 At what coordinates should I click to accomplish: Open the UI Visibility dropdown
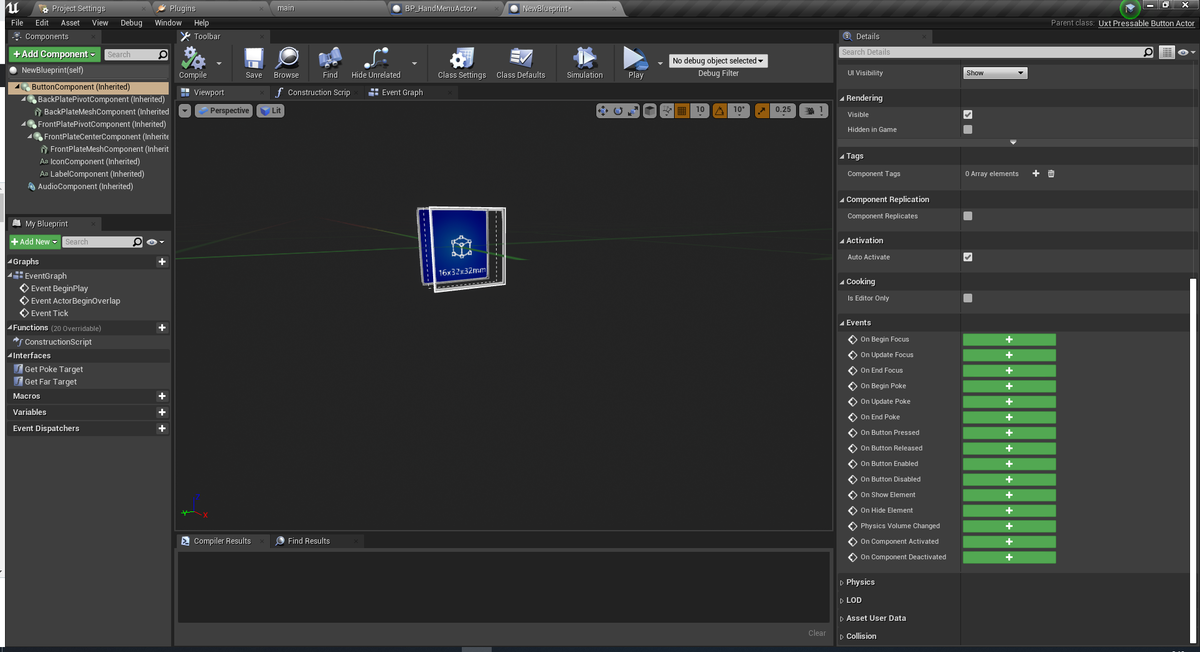point(994,73)
